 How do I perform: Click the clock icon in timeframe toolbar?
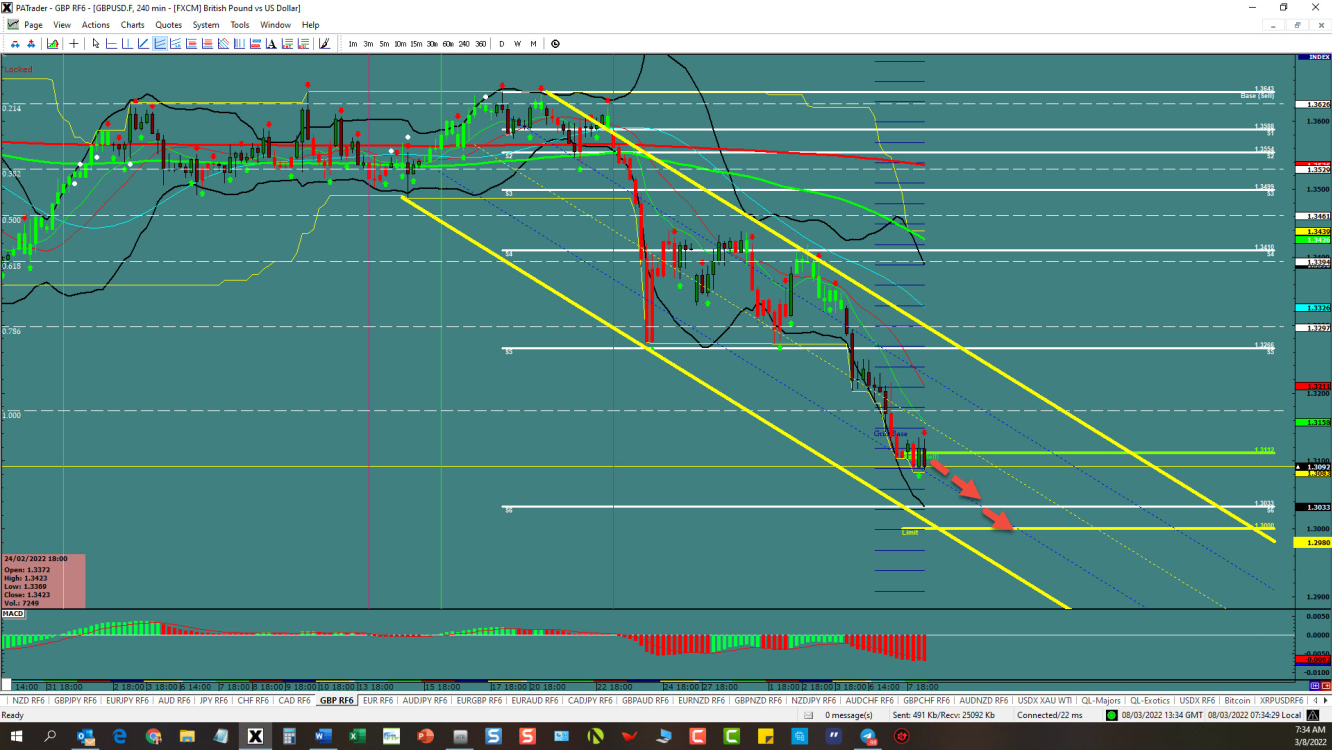(x=555, y=43)
